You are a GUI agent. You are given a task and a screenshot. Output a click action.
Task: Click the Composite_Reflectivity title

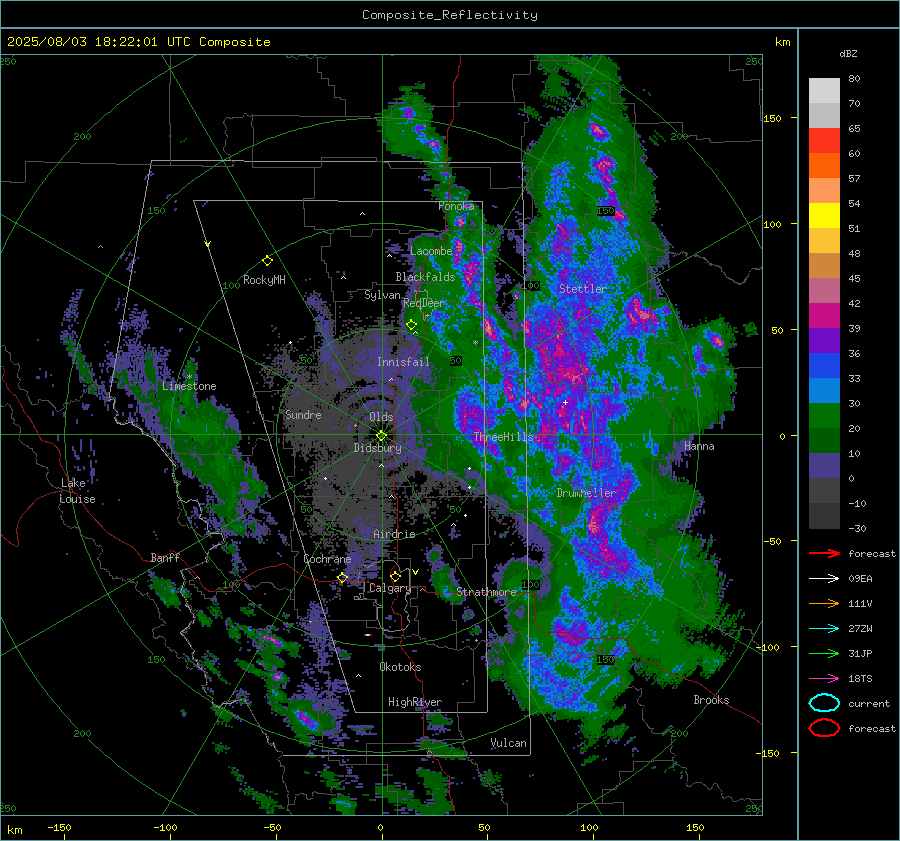tap(450, 15)
